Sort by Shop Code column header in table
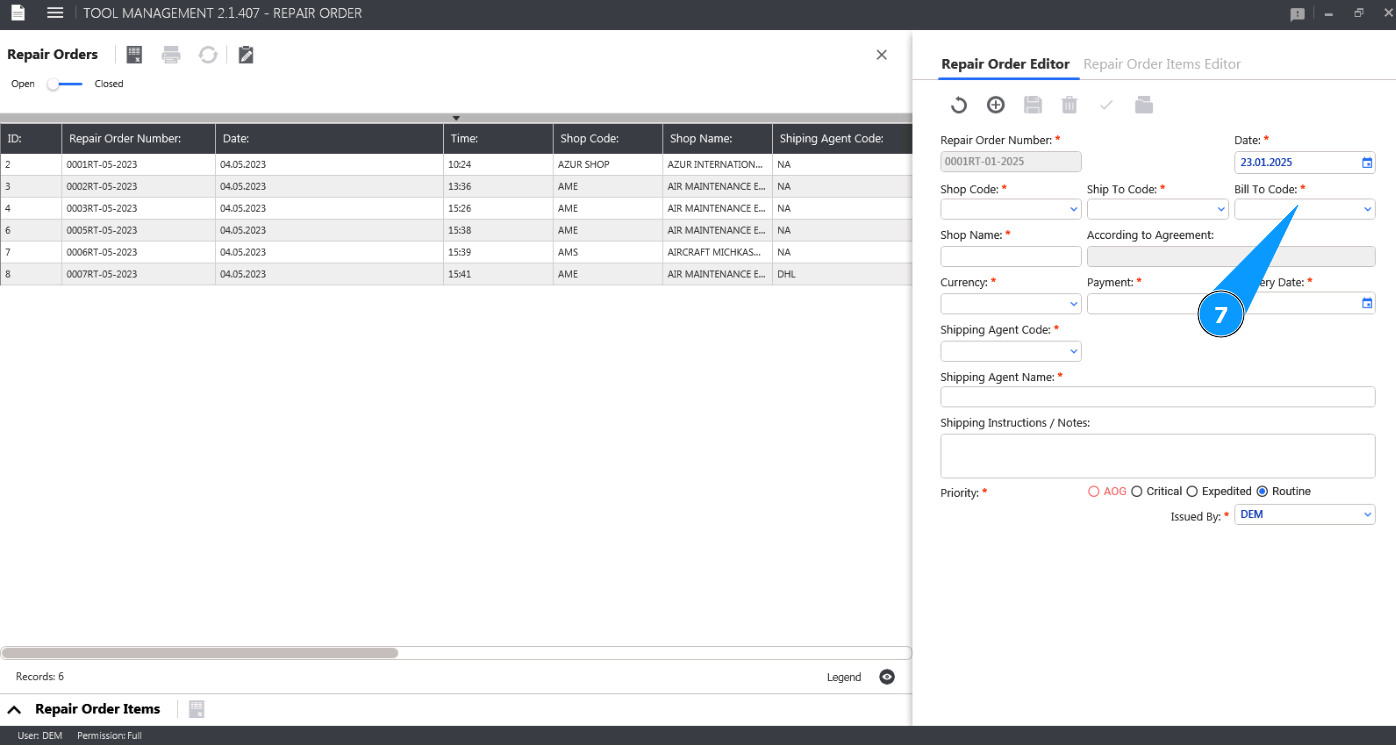Image resolution: width=1396 pixels, height=746 pixels. [x=608, y=139]
